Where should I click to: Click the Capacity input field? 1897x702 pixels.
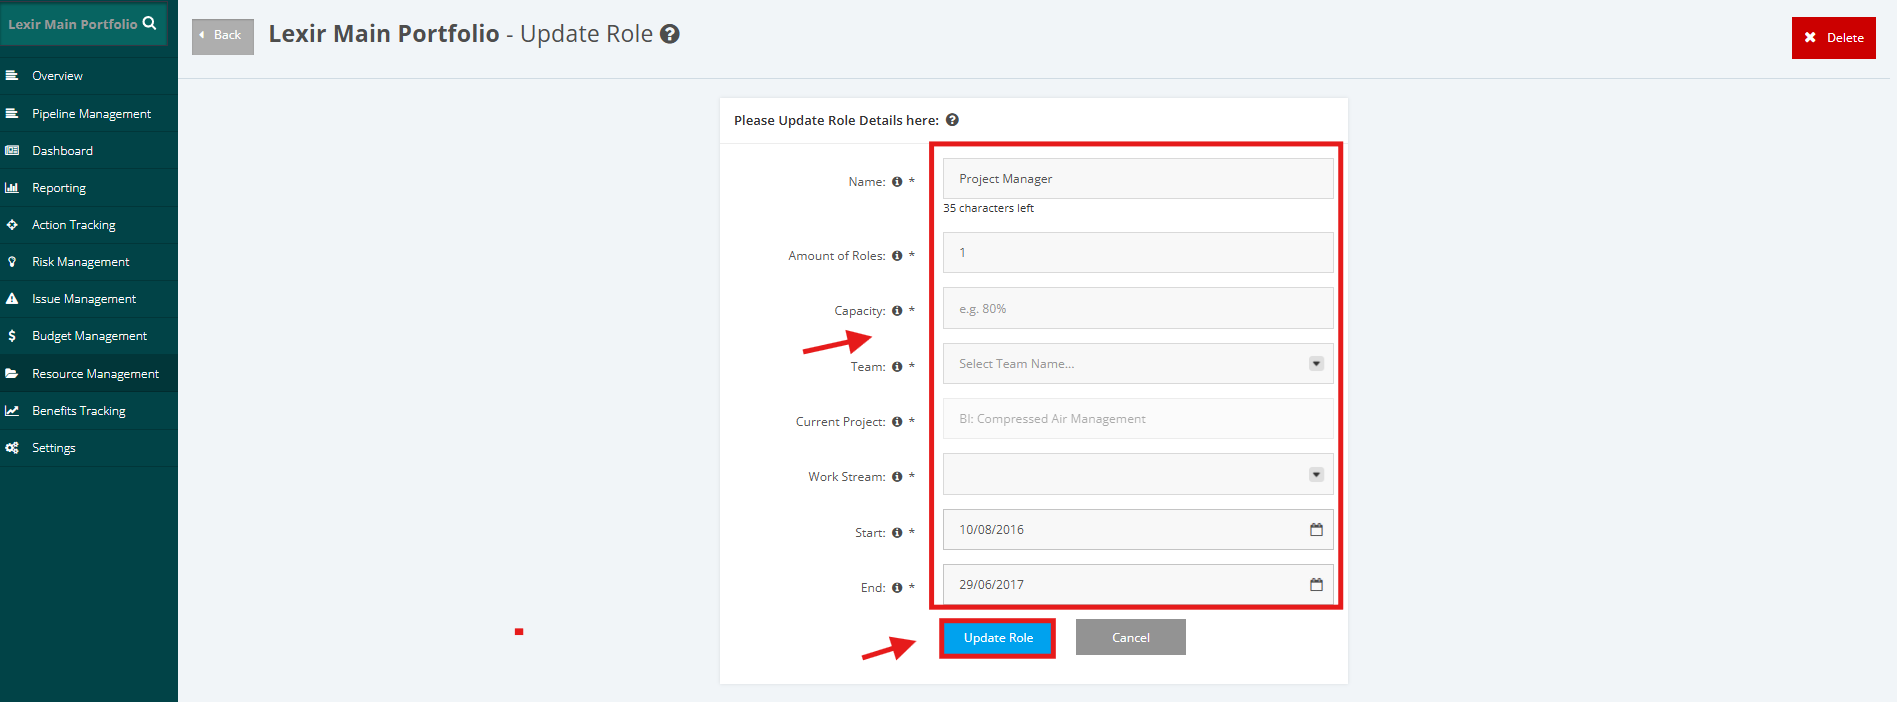tap(1138, 308)
